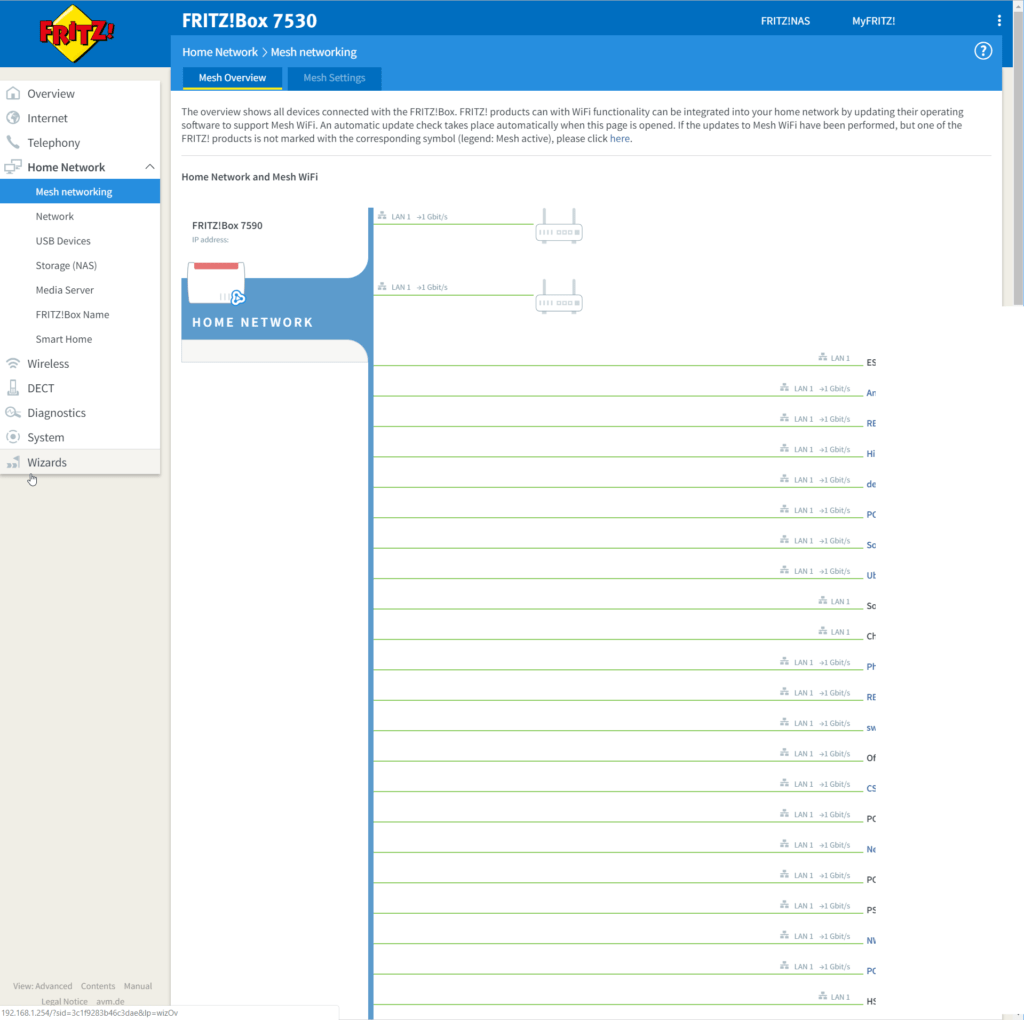Expand the Diagnostics menu section
The image size is (1024, 1020).
(x=56, y=413)
